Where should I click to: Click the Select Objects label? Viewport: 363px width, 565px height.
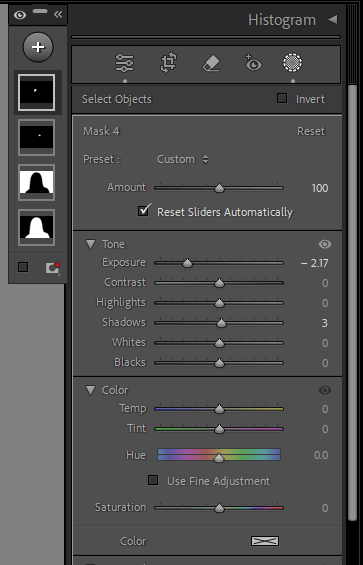pyautogui.click(x=117, y=99)
